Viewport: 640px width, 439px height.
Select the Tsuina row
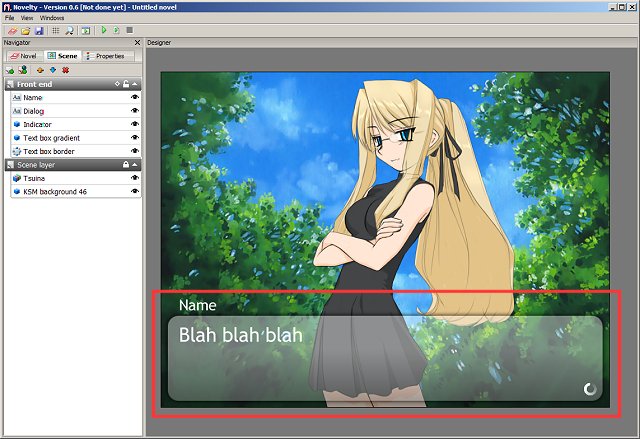click(76, 178)
